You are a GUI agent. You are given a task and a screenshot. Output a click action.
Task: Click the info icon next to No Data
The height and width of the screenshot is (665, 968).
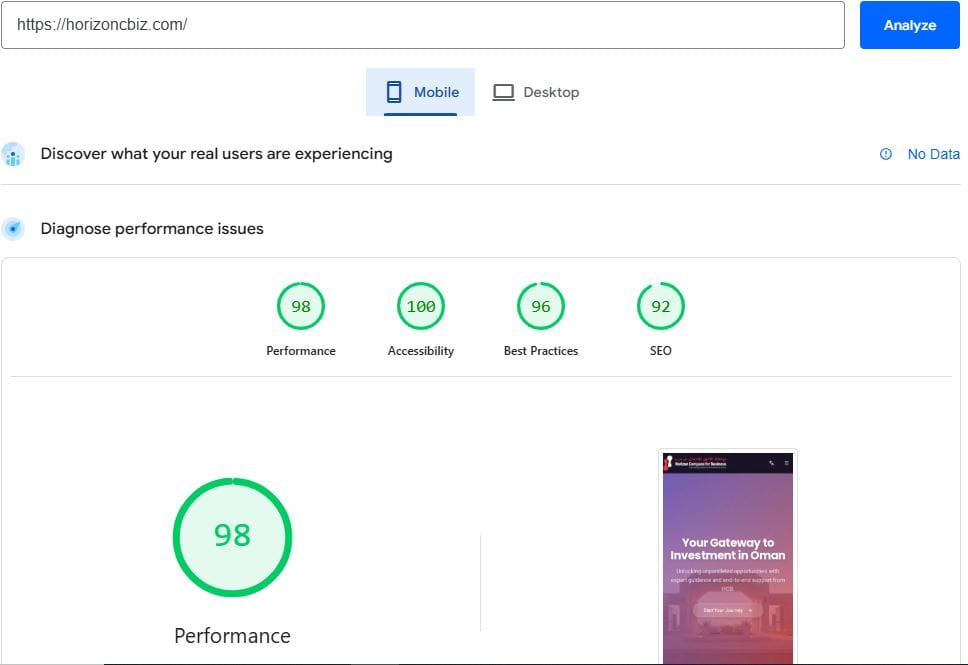886,154
